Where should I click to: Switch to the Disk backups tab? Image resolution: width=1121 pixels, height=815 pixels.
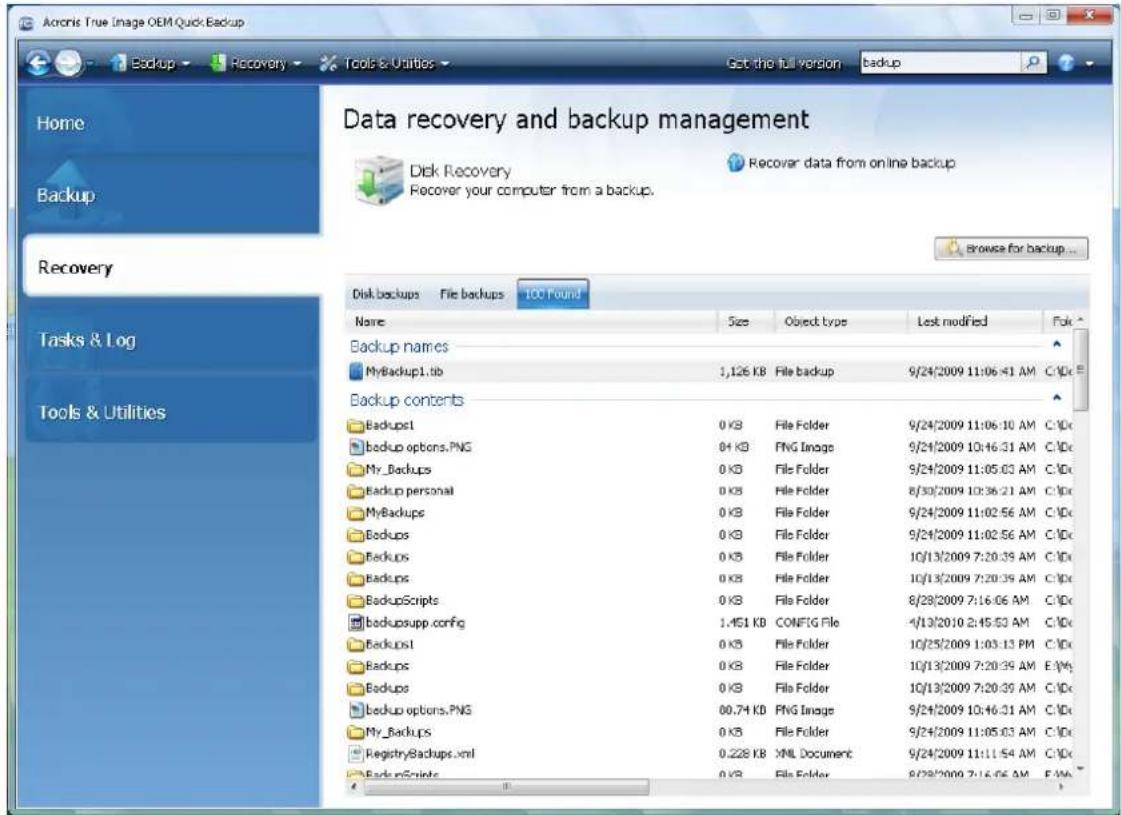pyautogui.click(x=385, y=294)
